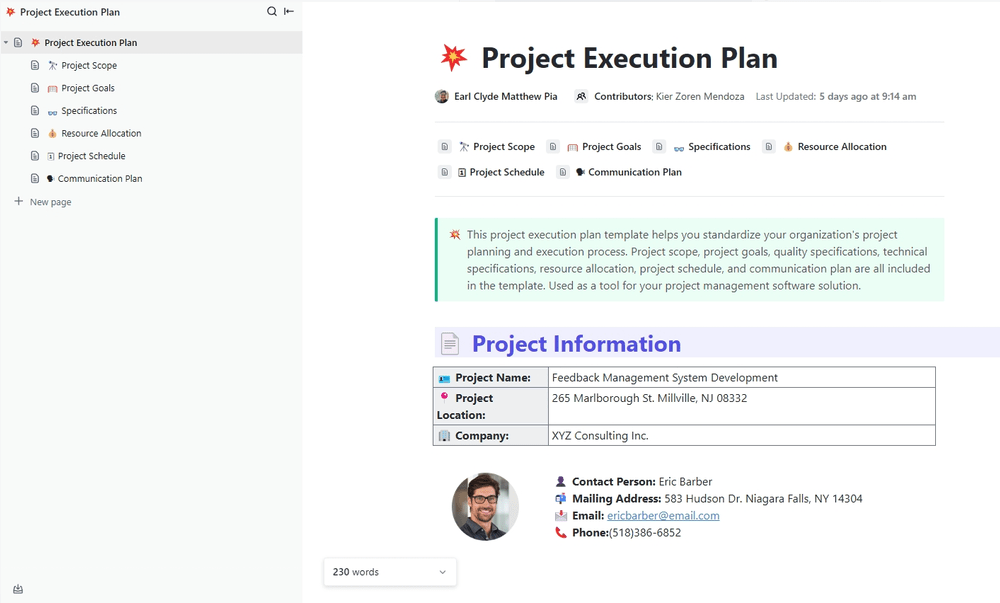Click author Earl Clyde Matthew Pia avatar

click(x=442, y=97)
